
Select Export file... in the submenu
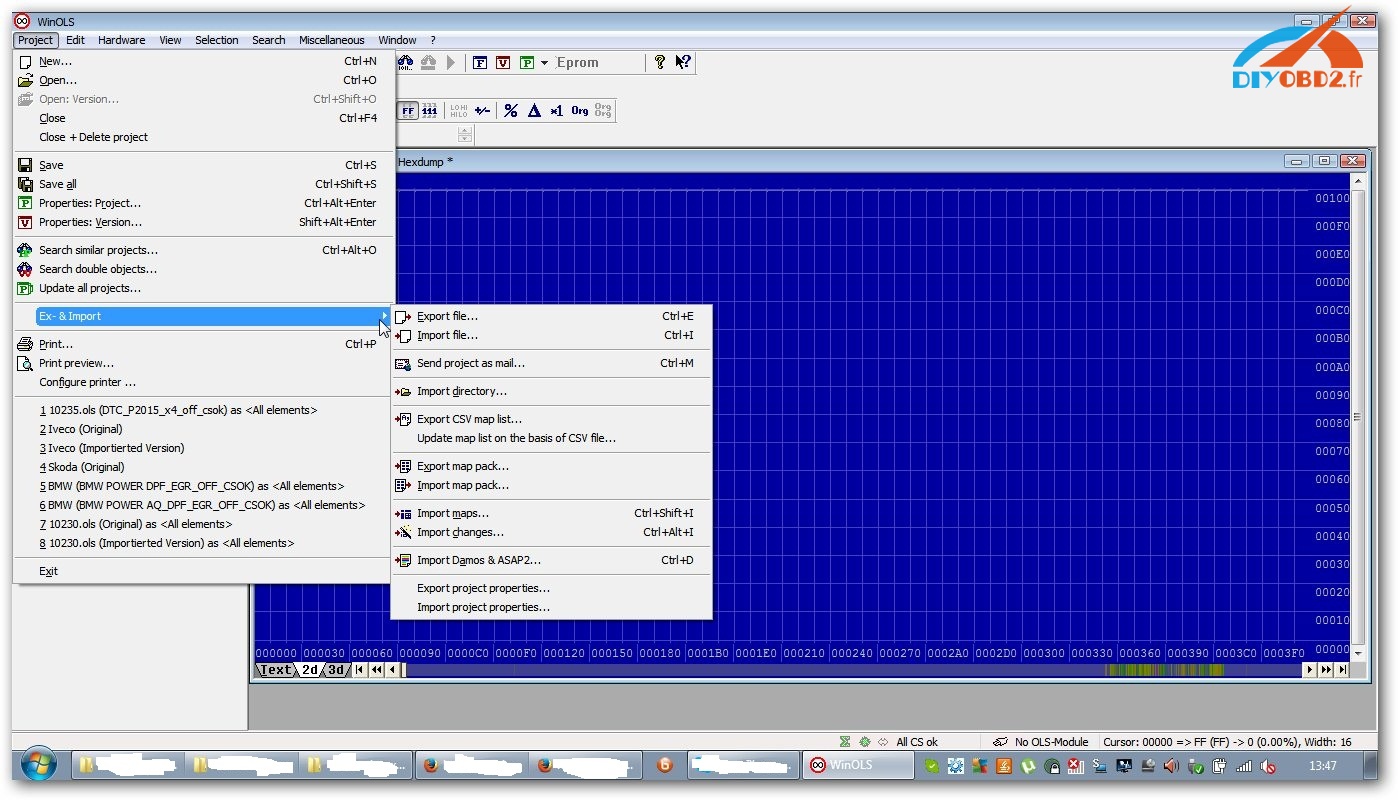click(551, 316)
